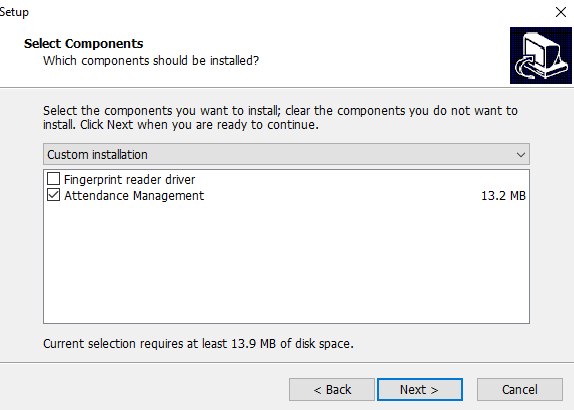574x410 pixels.
Task: Open the Custom installation combo box
Action: tap(286, 154)
